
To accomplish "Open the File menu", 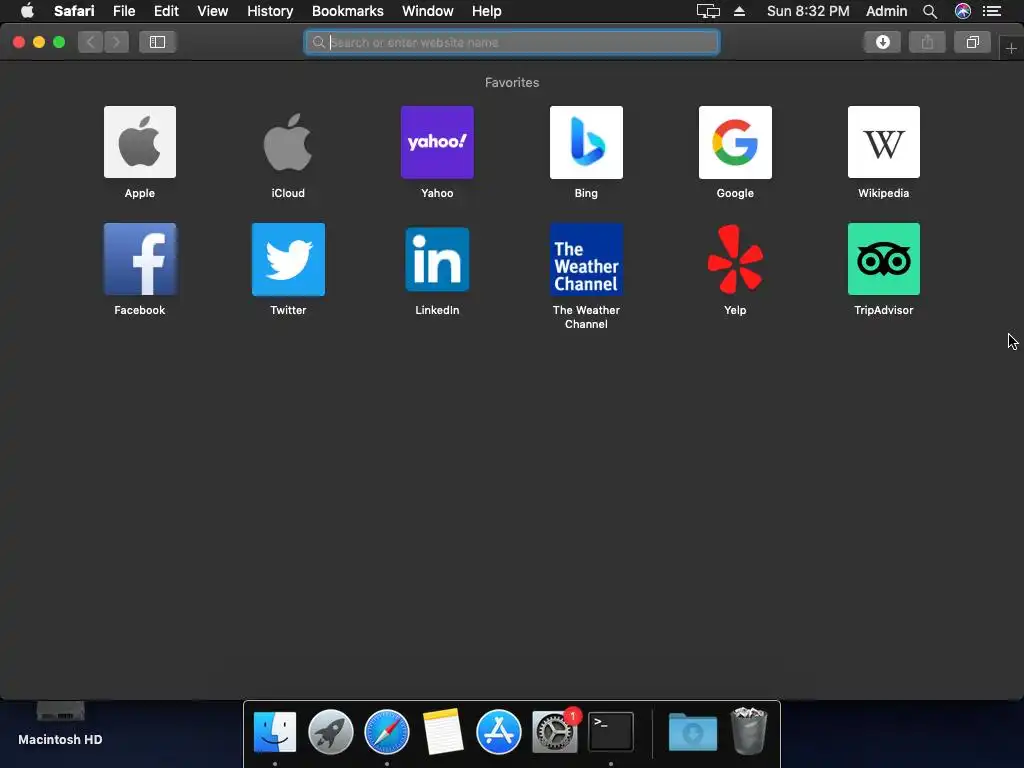I will [123, 11].
